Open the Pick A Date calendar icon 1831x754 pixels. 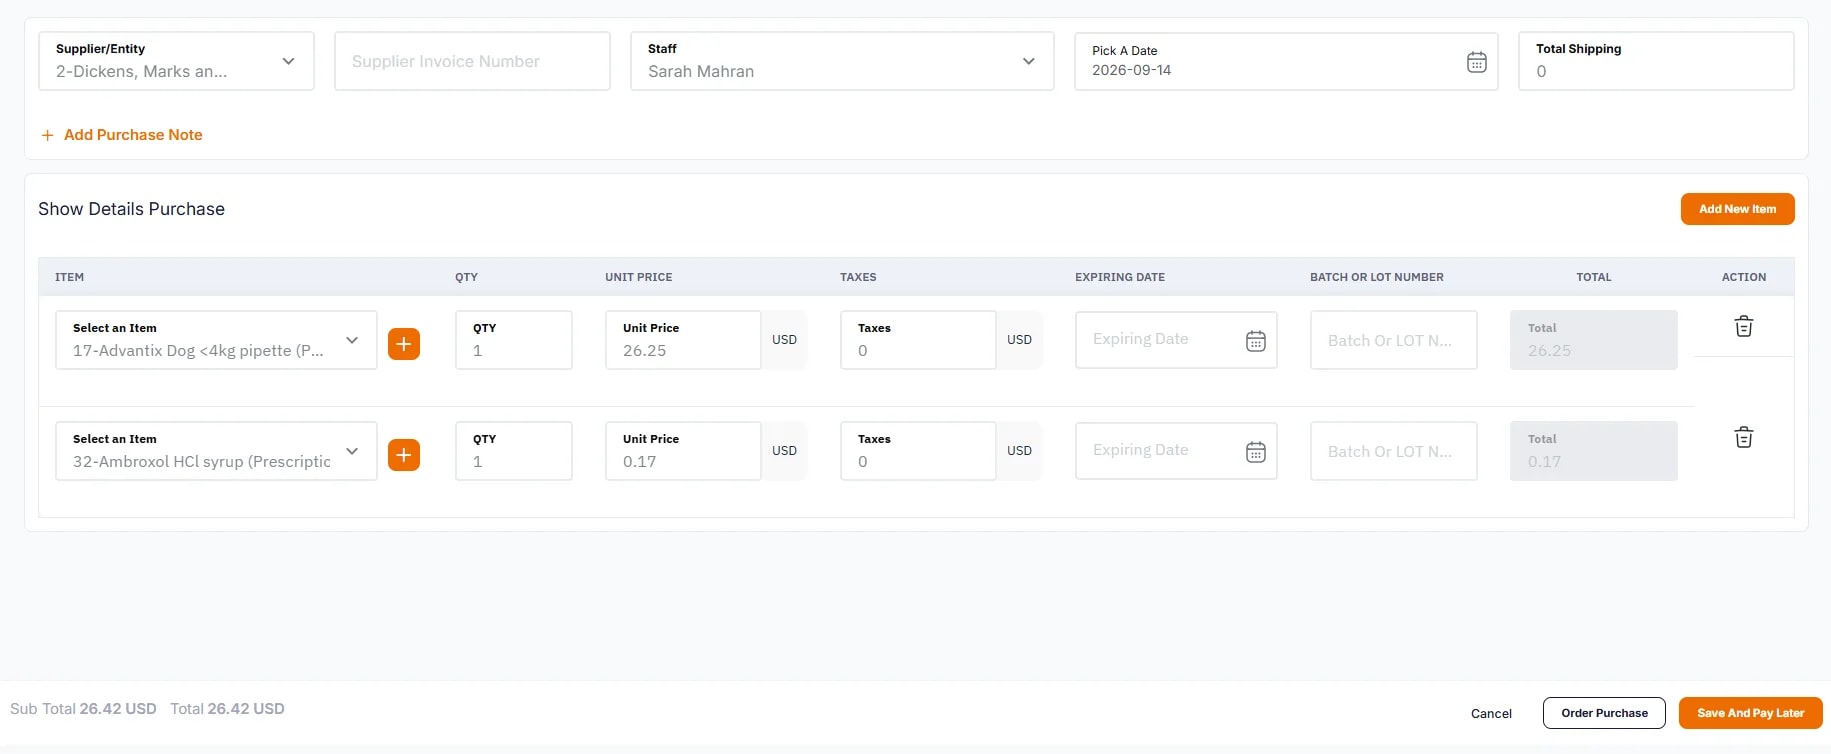pyautogui.click(x=1476, y=62)
